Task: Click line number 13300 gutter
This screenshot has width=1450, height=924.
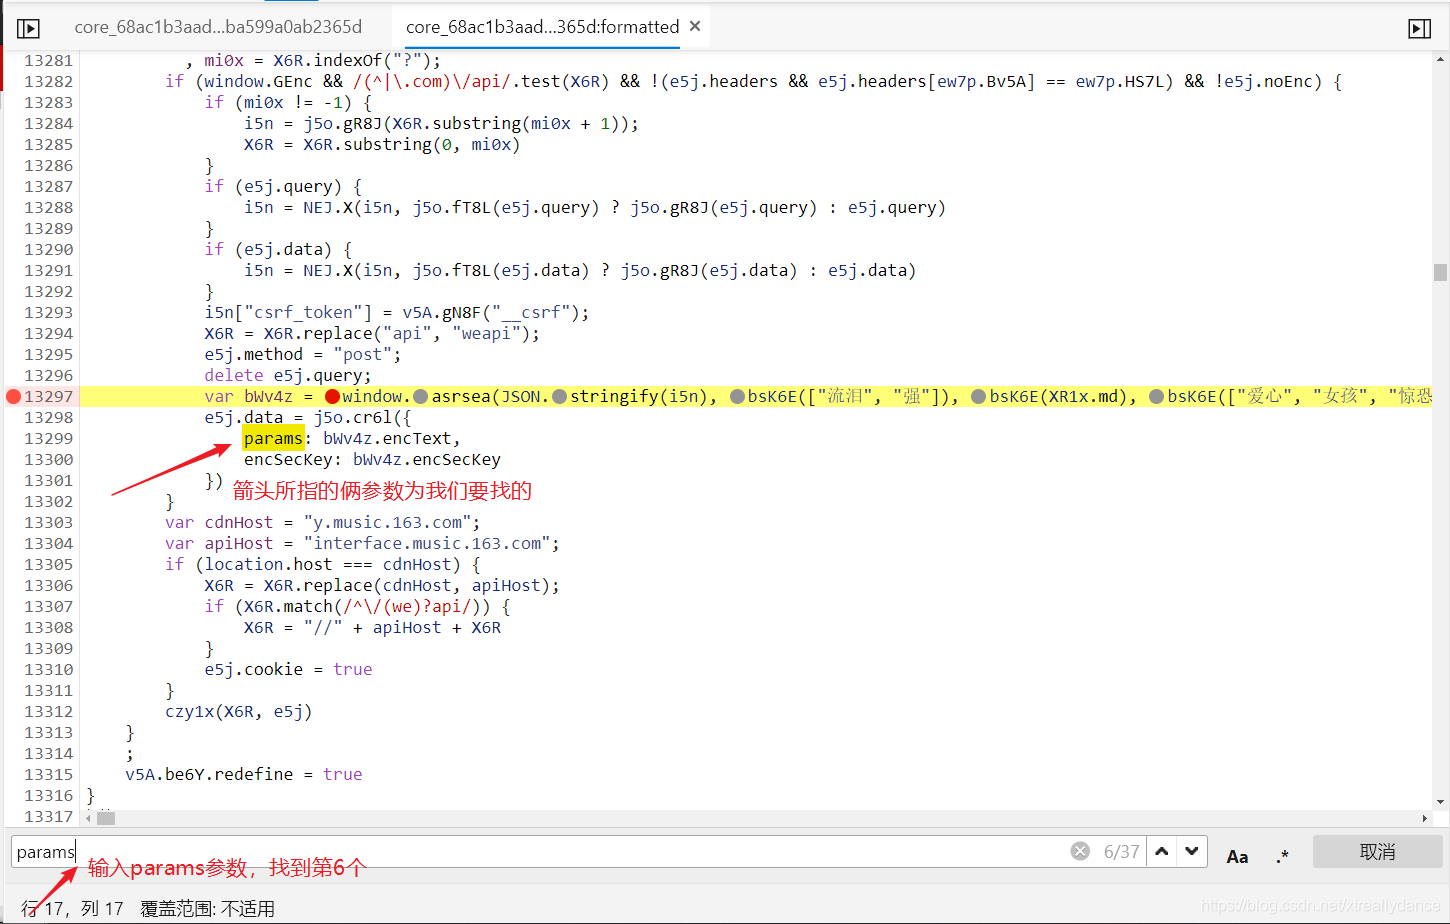Action: 48,460
